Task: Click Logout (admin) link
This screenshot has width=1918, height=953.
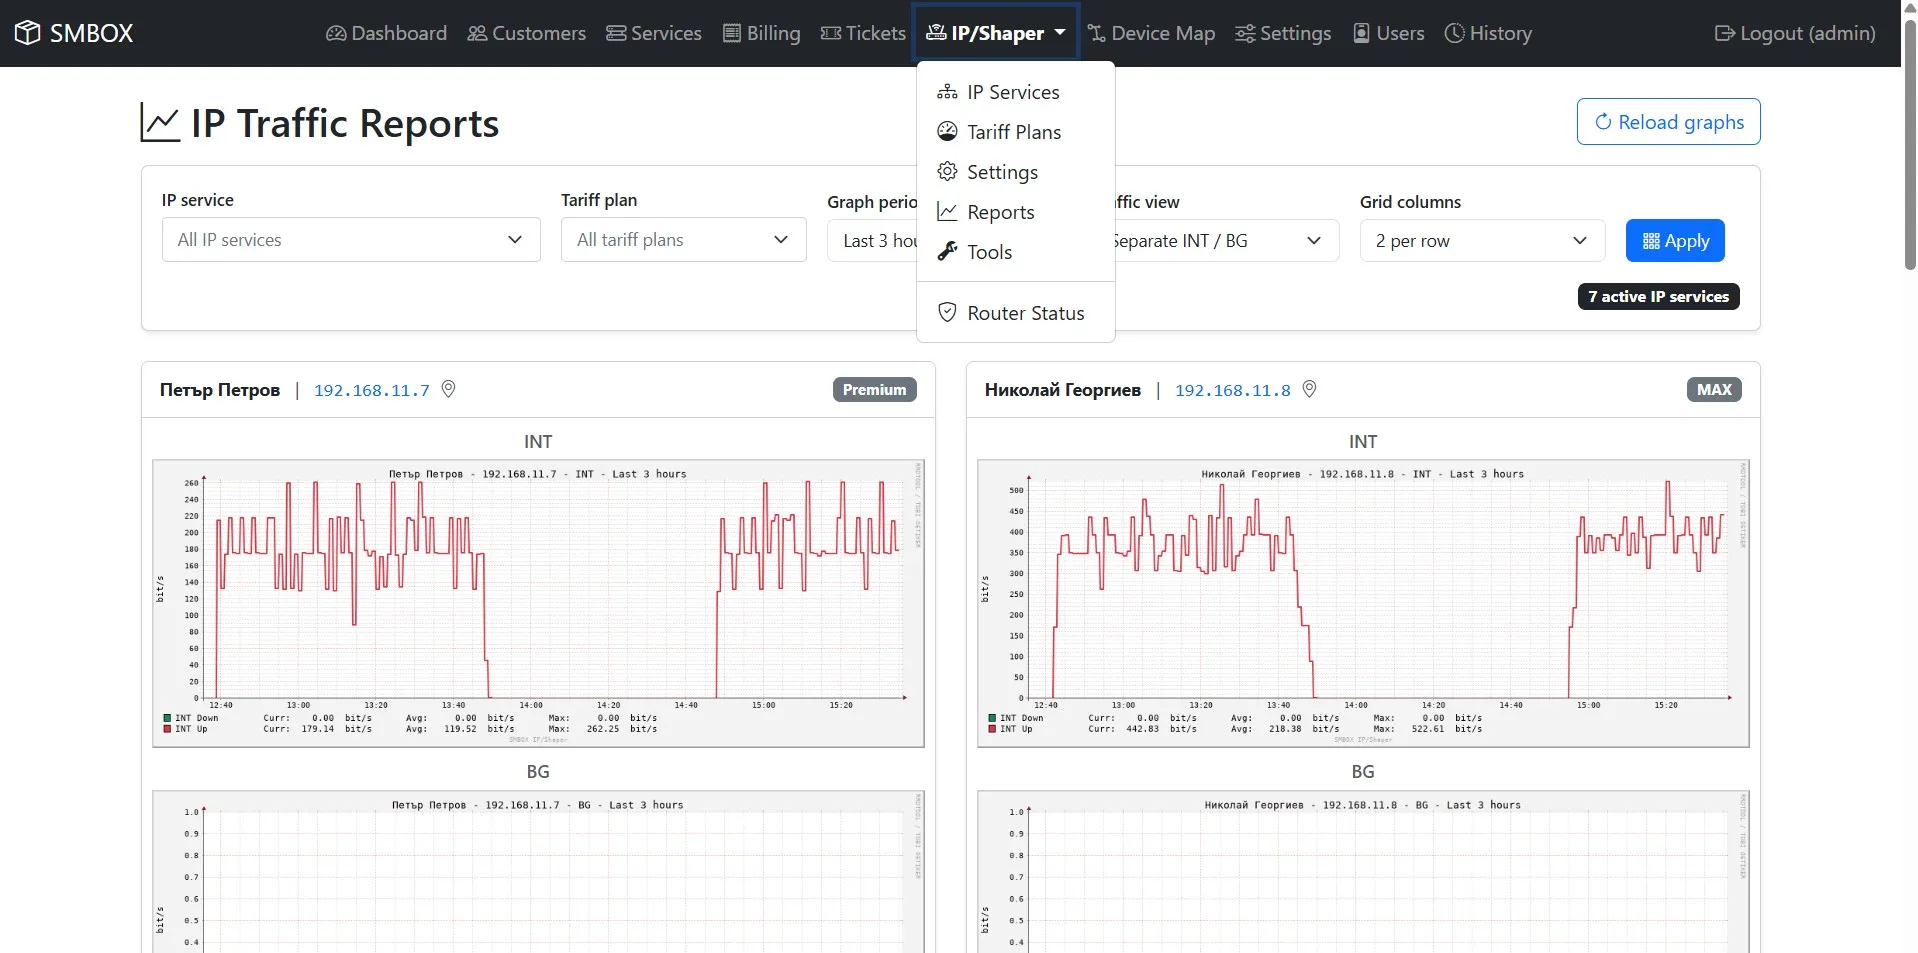Action: click(1795, 33)
